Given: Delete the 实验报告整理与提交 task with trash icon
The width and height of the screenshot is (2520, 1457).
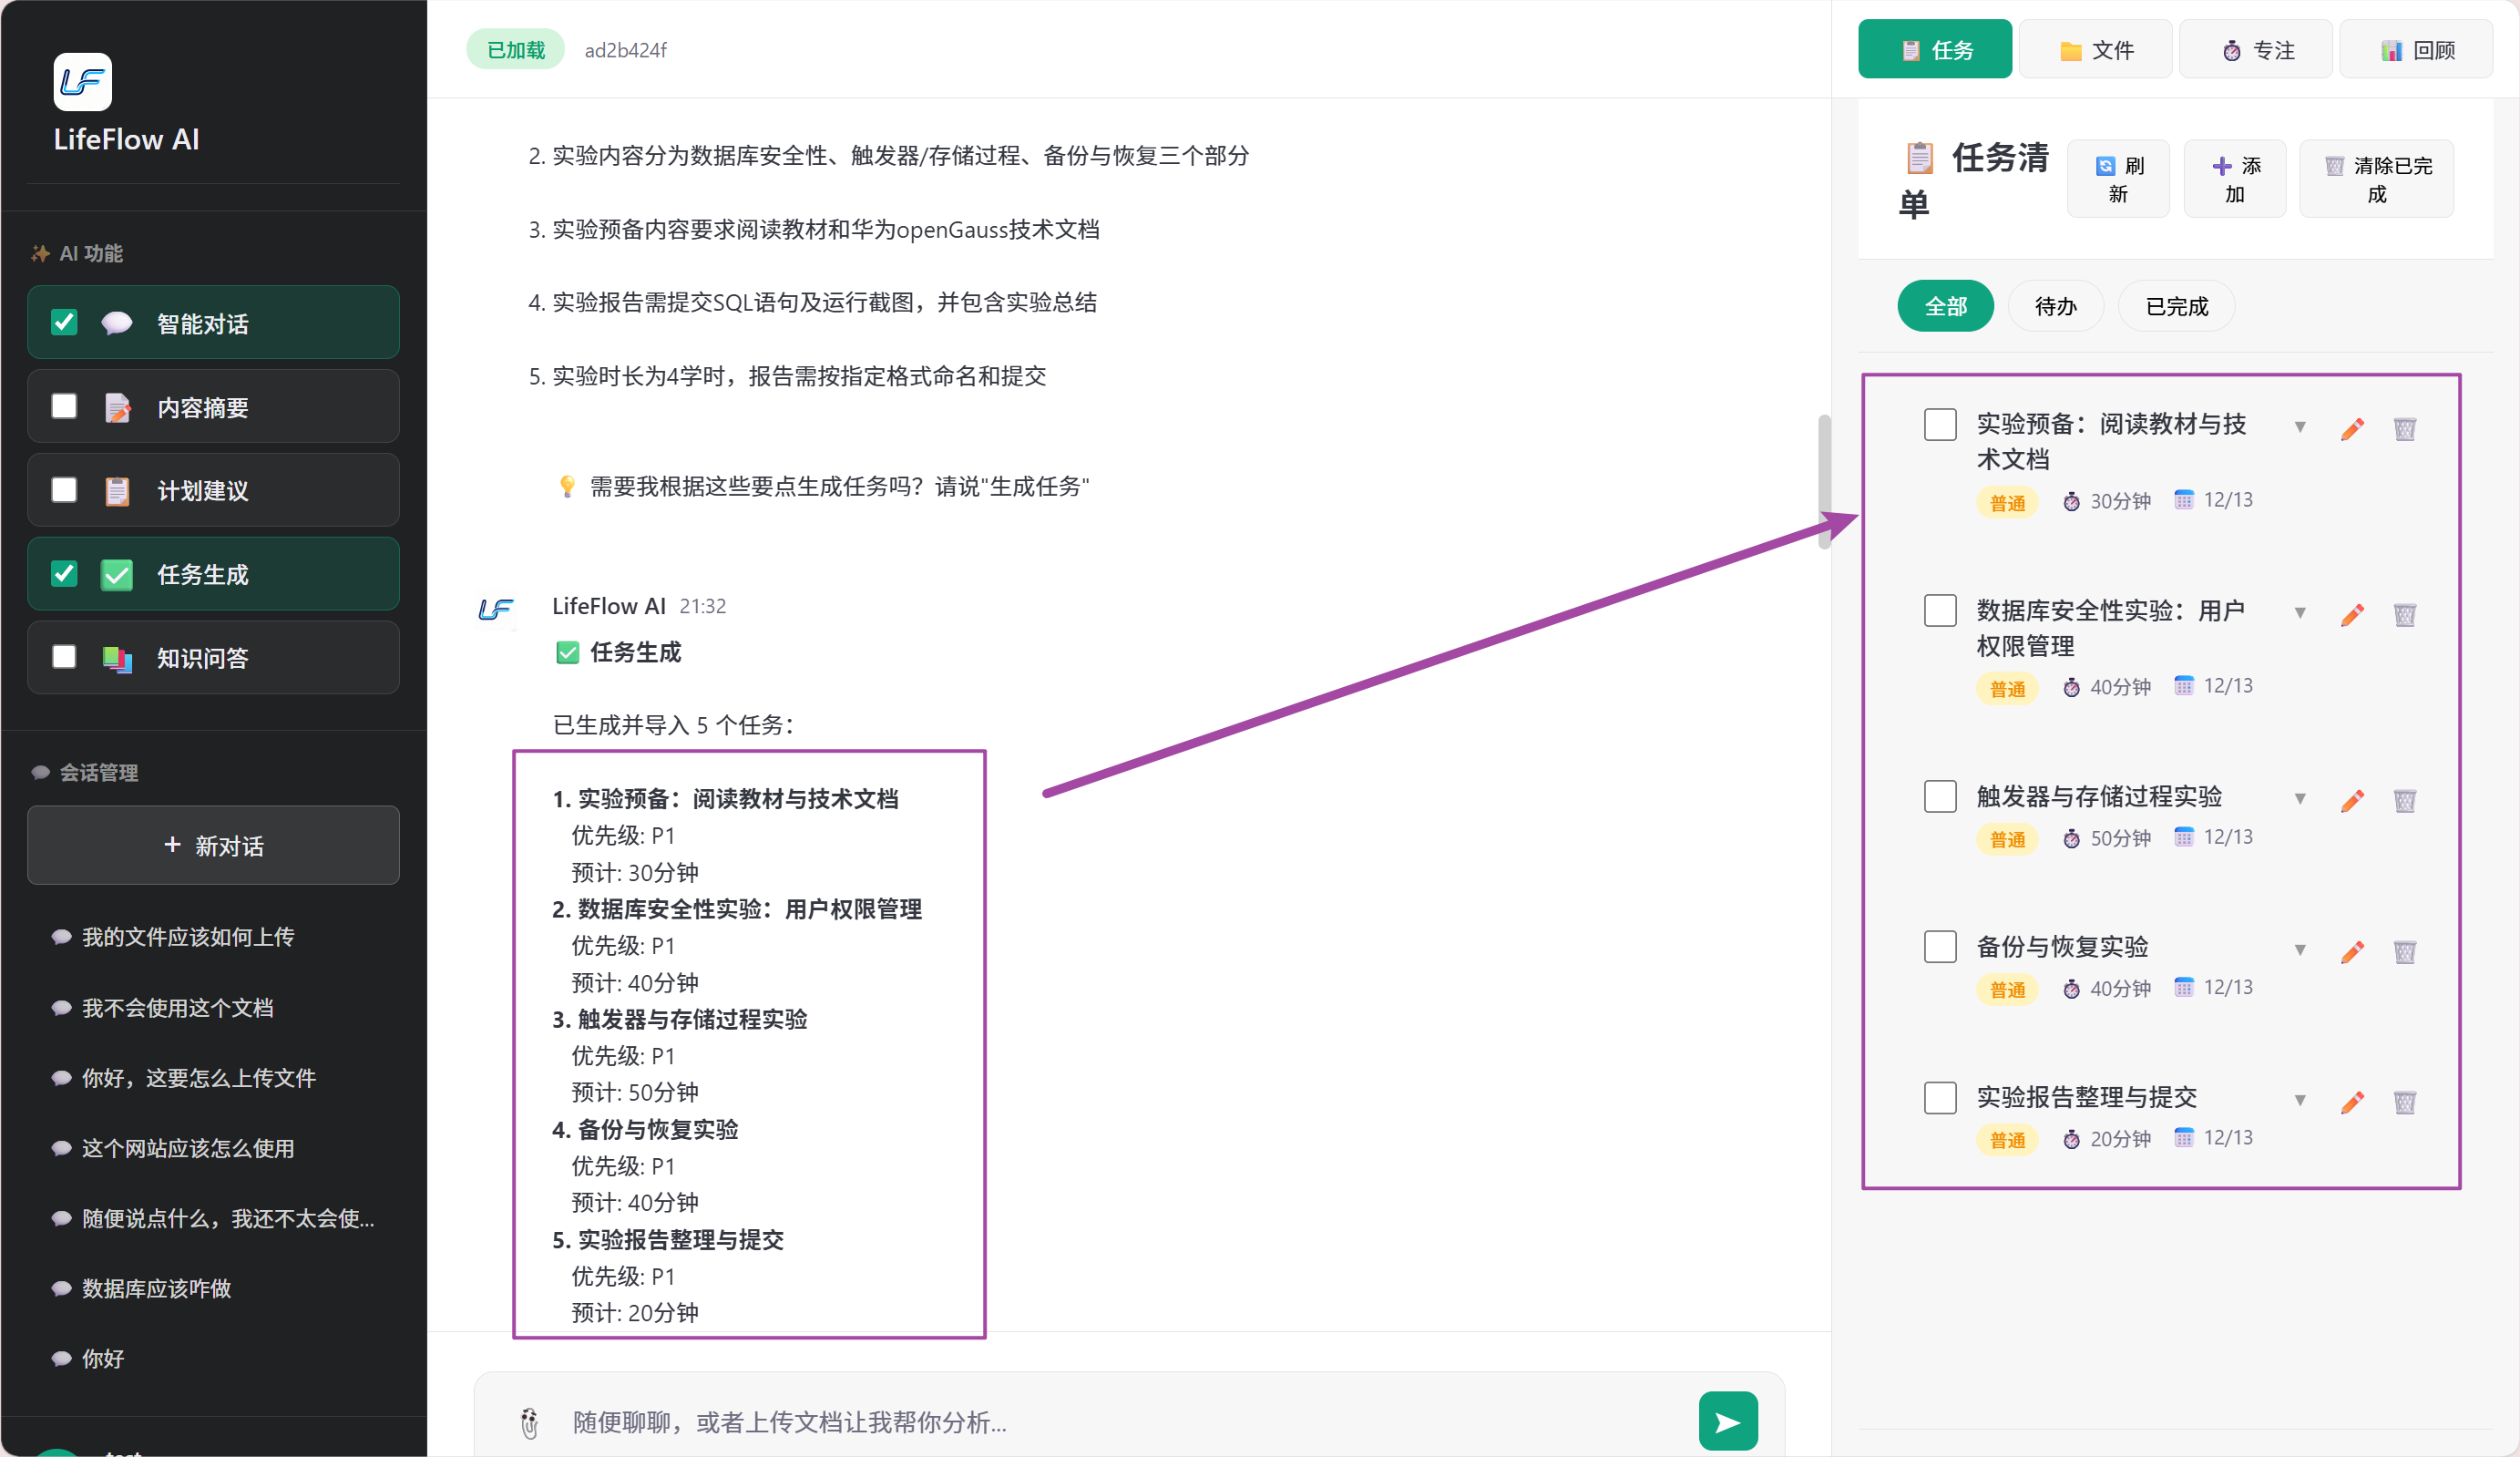Looking at the screenshot, I should (2404, 1102).
